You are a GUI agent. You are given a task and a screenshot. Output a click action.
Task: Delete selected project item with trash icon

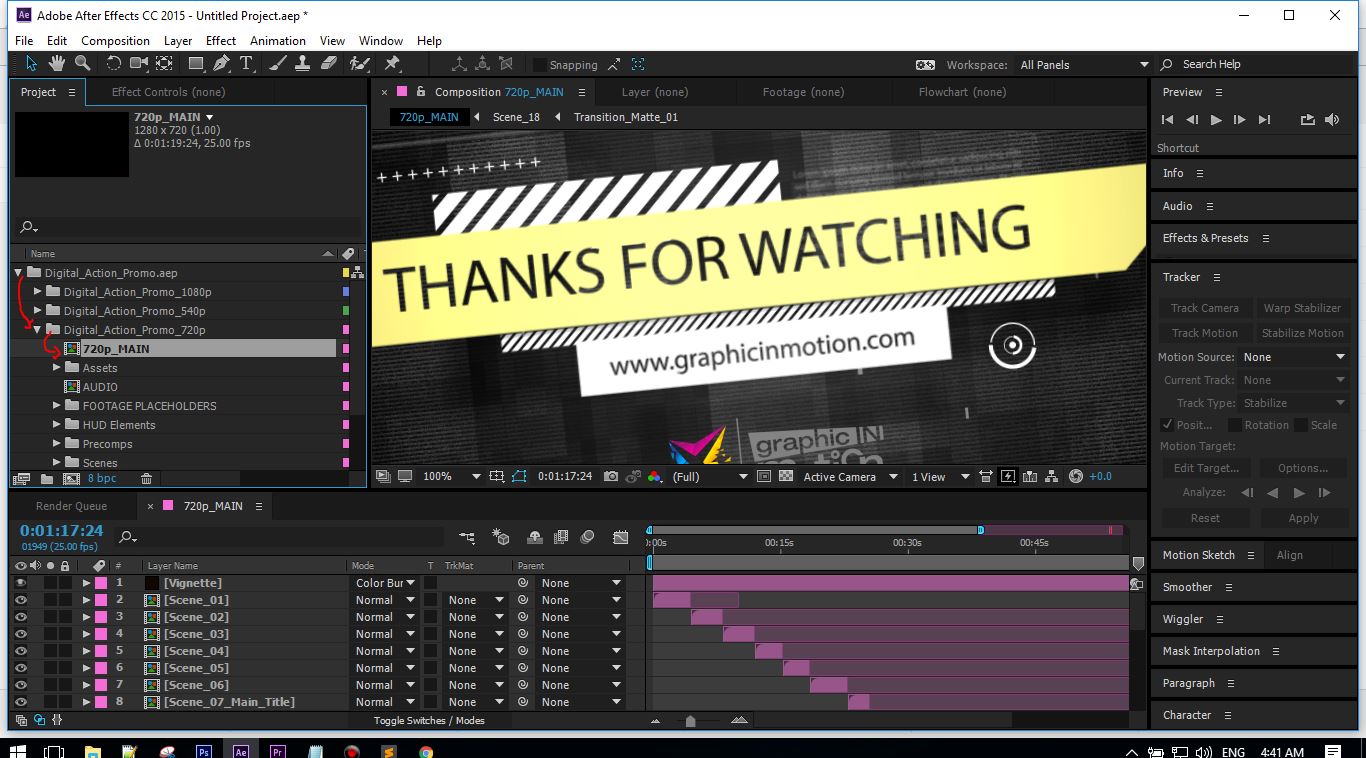[x=146, y=479]
